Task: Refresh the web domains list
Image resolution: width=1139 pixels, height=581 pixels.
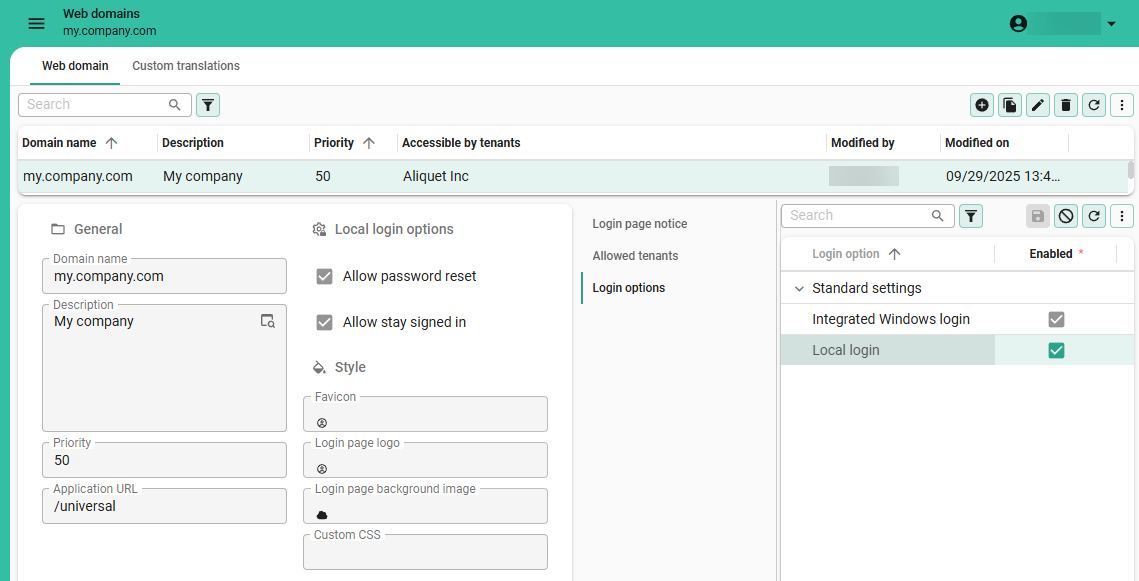Action: click(1094, 105)
